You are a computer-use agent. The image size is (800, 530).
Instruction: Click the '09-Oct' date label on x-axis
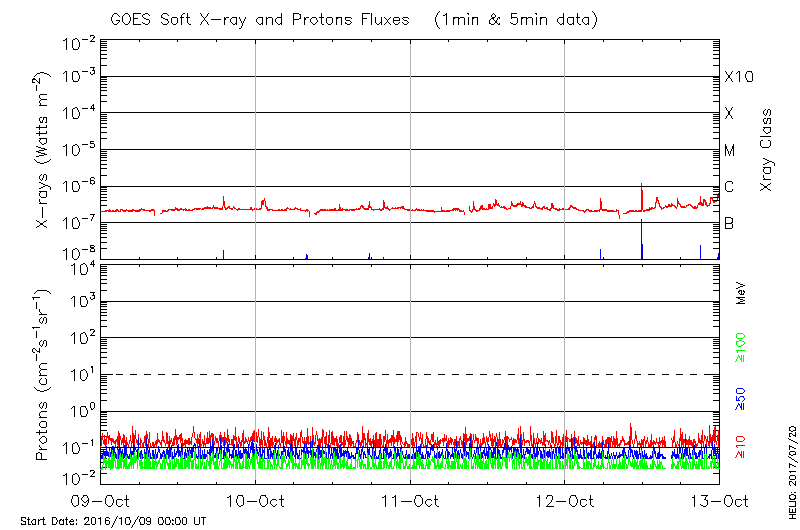tap(100, 501)
